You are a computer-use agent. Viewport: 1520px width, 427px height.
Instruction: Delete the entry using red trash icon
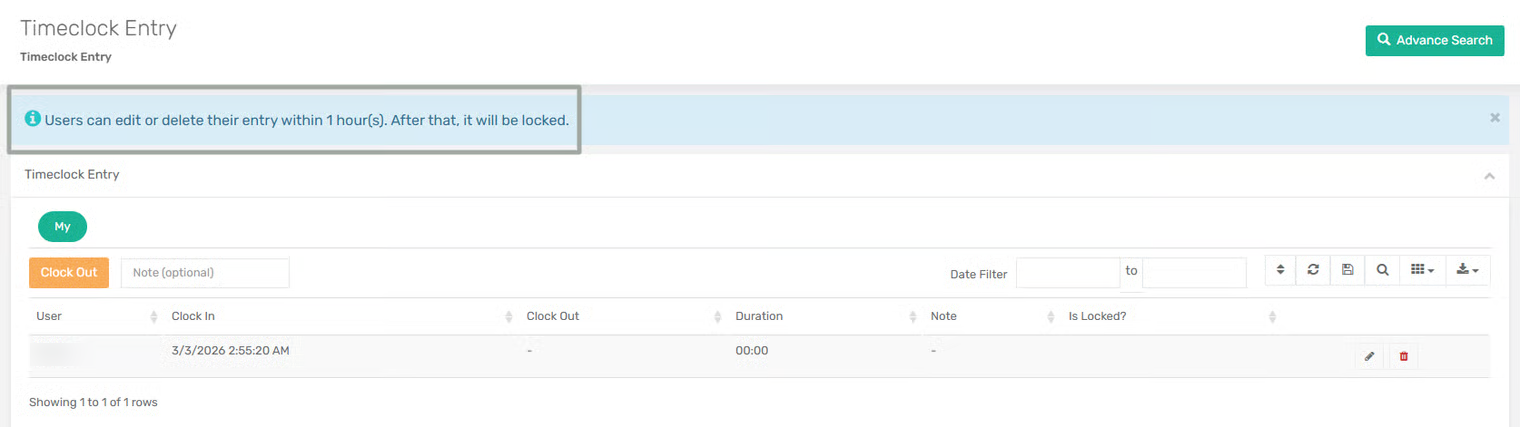[x=1403, y=356]
